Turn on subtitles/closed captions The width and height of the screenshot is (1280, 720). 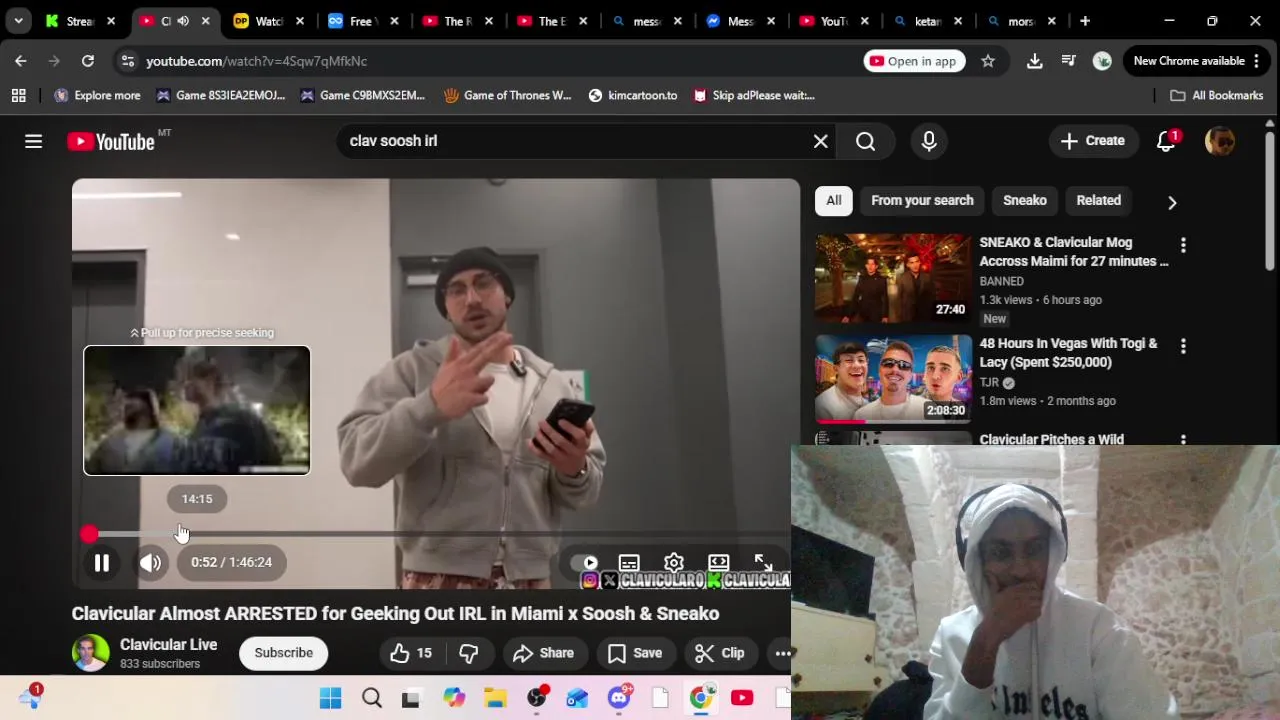[x=629, y=563]
